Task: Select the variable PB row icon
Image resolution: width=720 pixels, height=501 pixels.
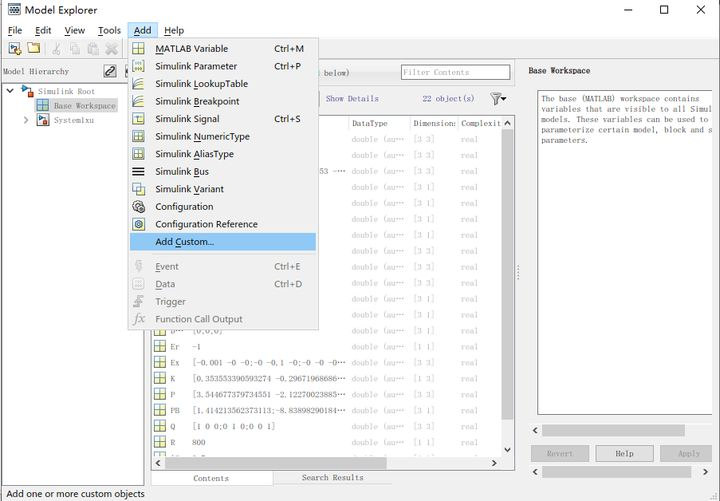Action: coord(160,410)
